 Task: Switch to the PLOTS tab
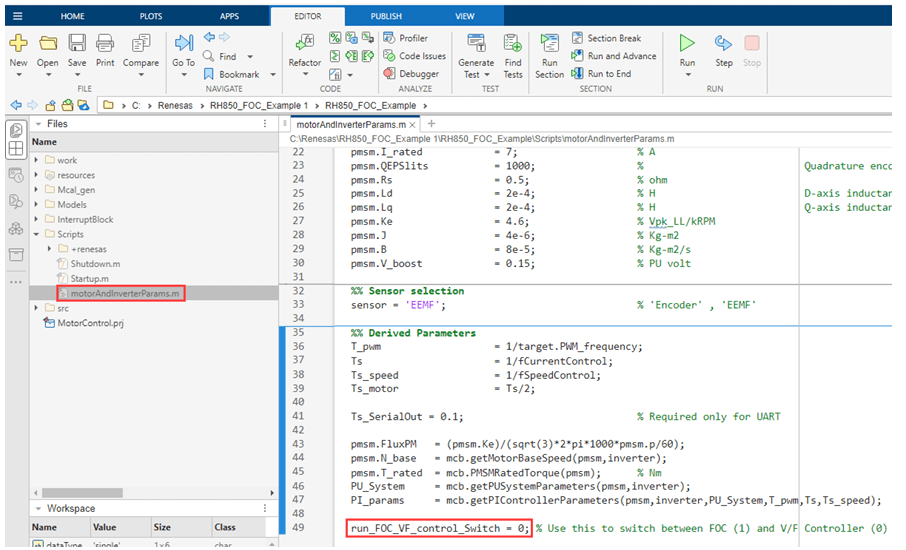coord(151,17)
